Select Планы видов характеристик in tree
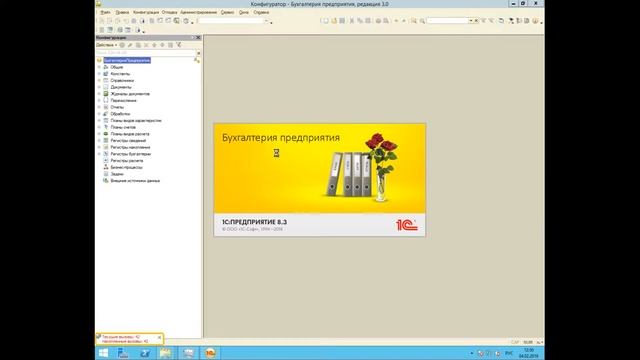Image resolution: width=640 pixels, height=360 pixels. click(x=136, y=121)
